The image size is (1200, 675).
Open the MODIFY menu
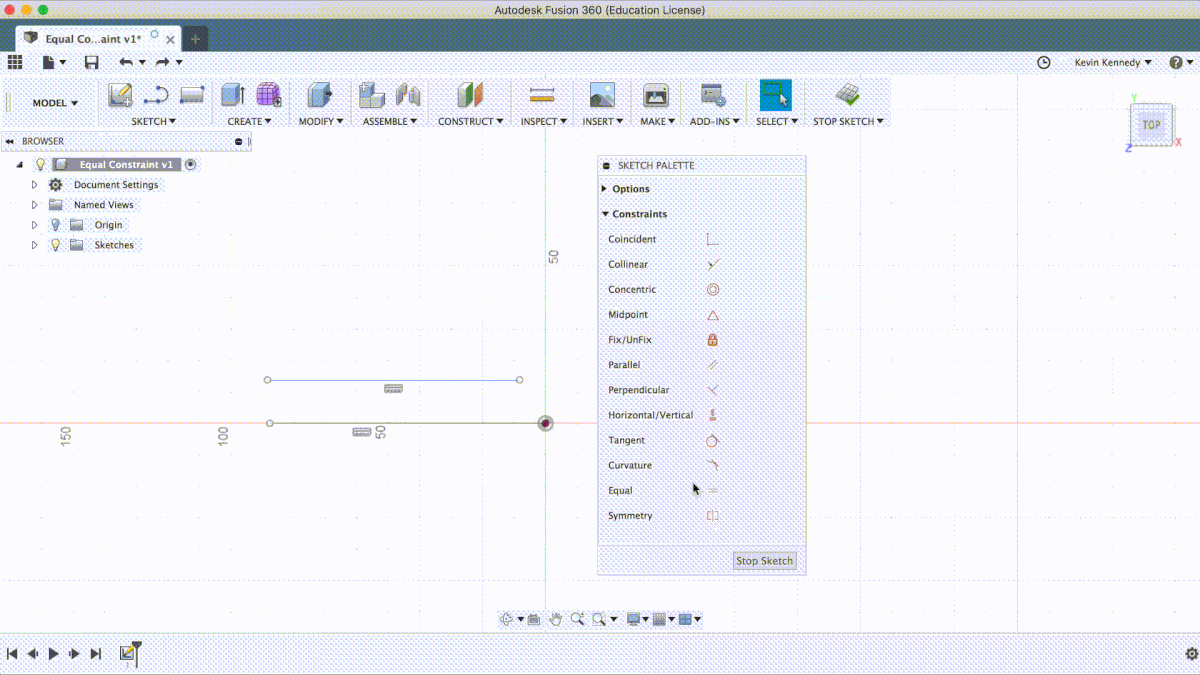pos(321,121)
